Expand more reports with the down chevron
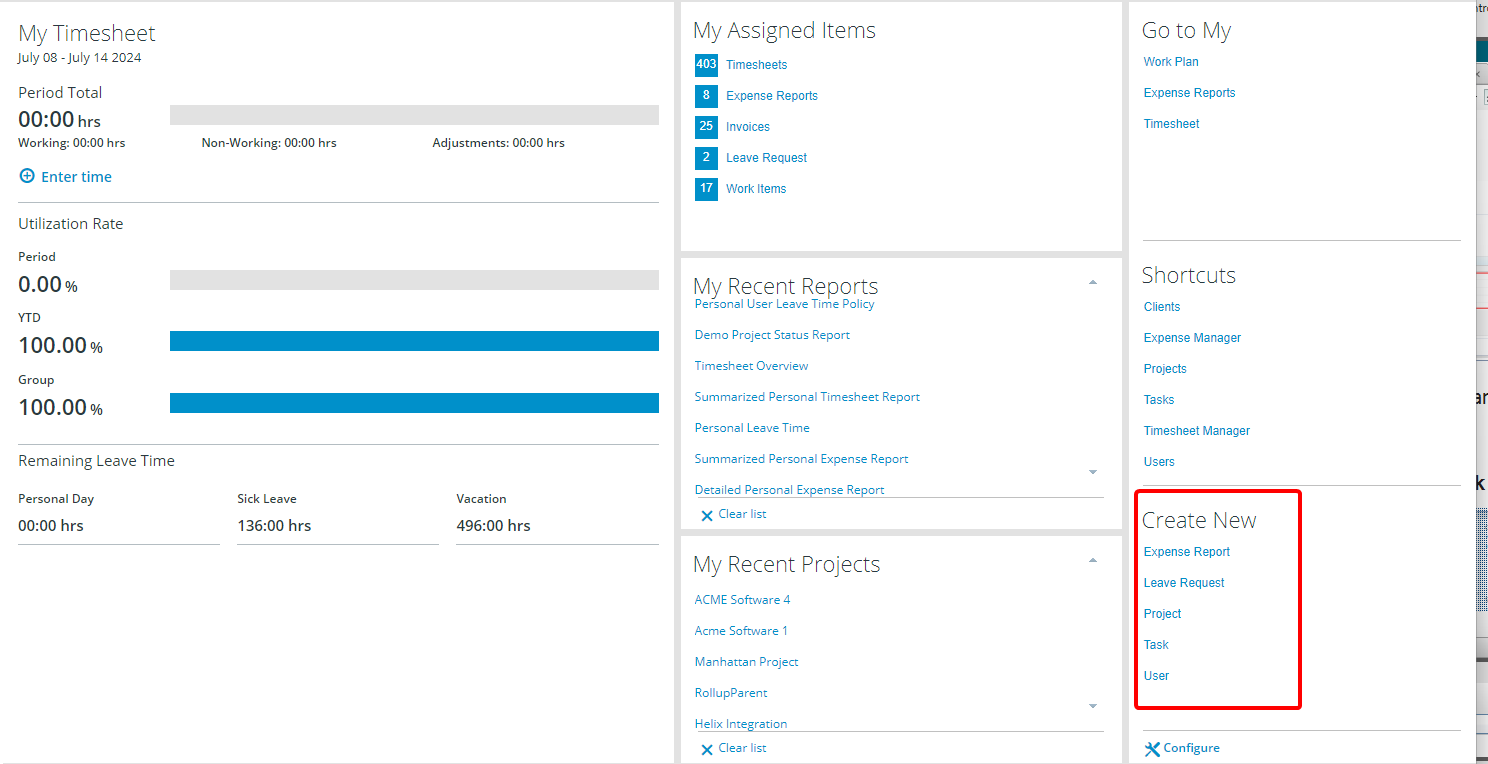Image resolution: width=1488 pixels, height=764 pixels. pyautogui.click(x=1092, y=471)
